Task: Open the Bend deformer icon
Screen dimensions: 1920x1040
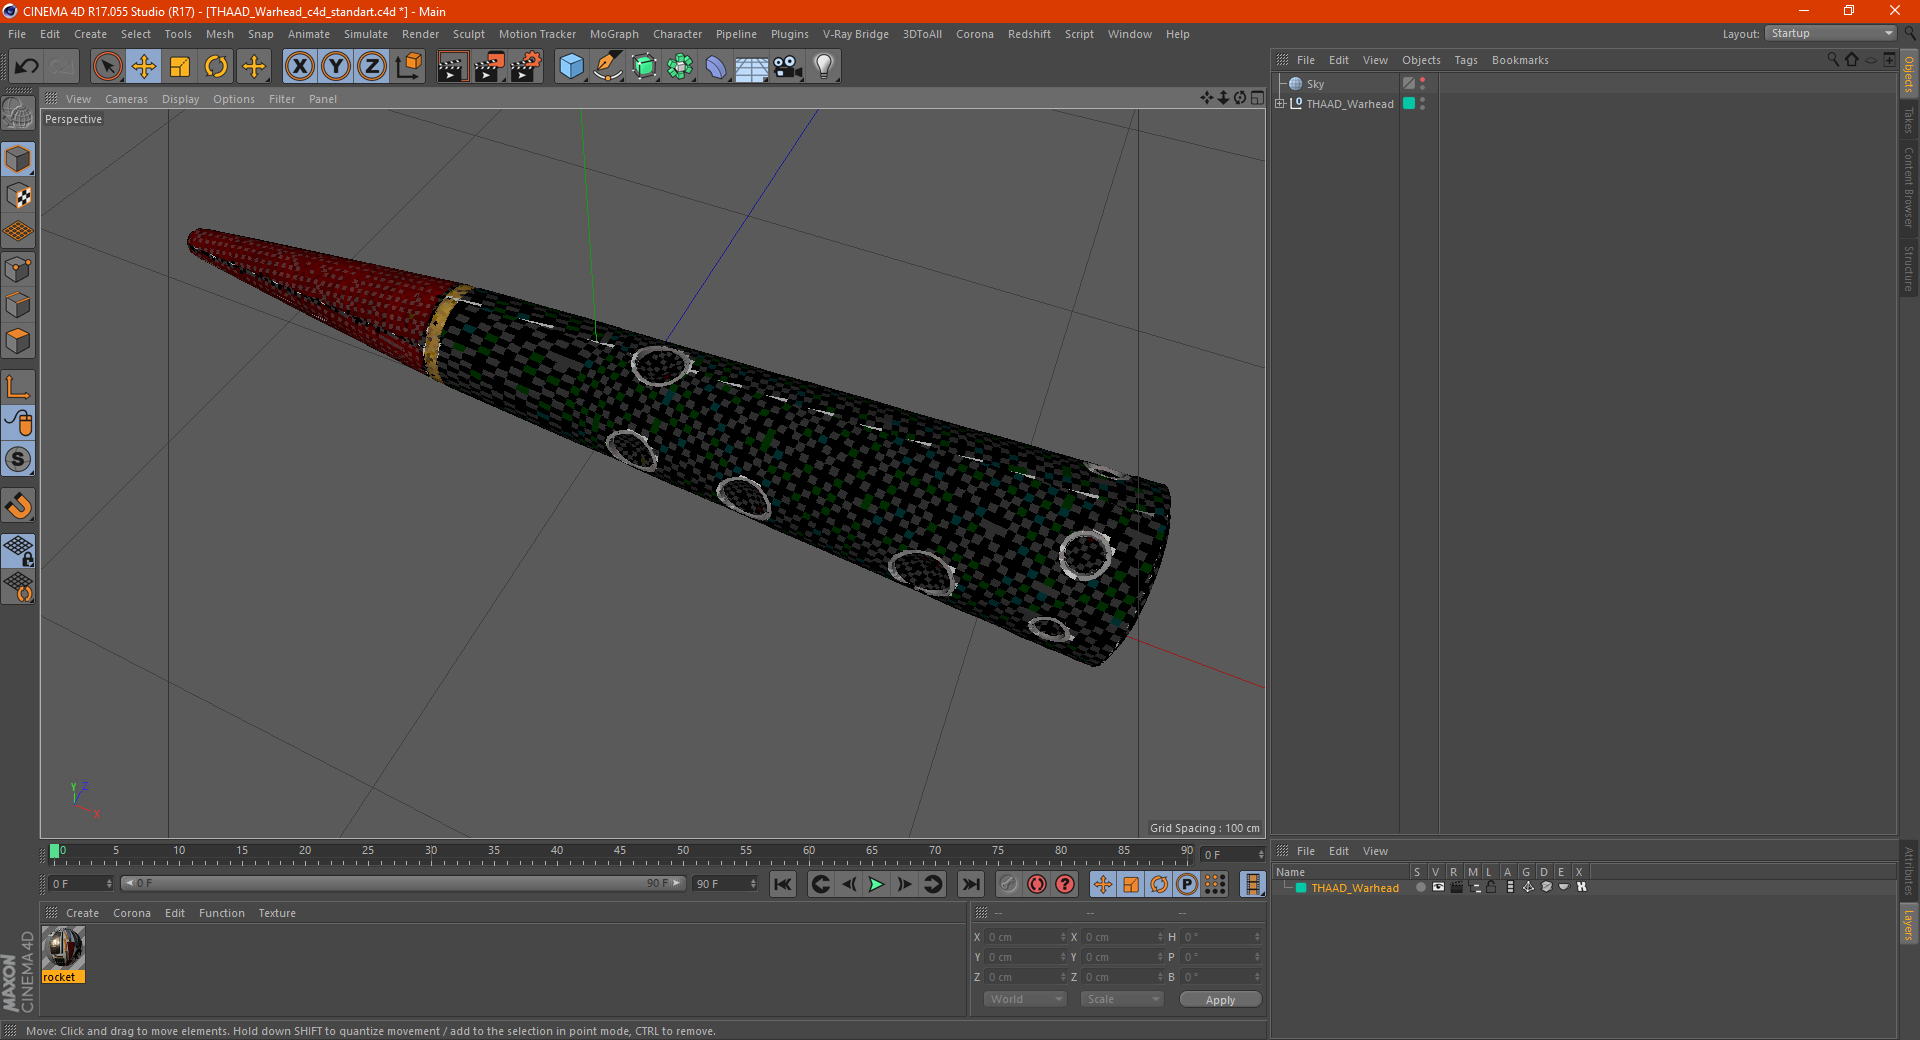Action: pos(716,67)
